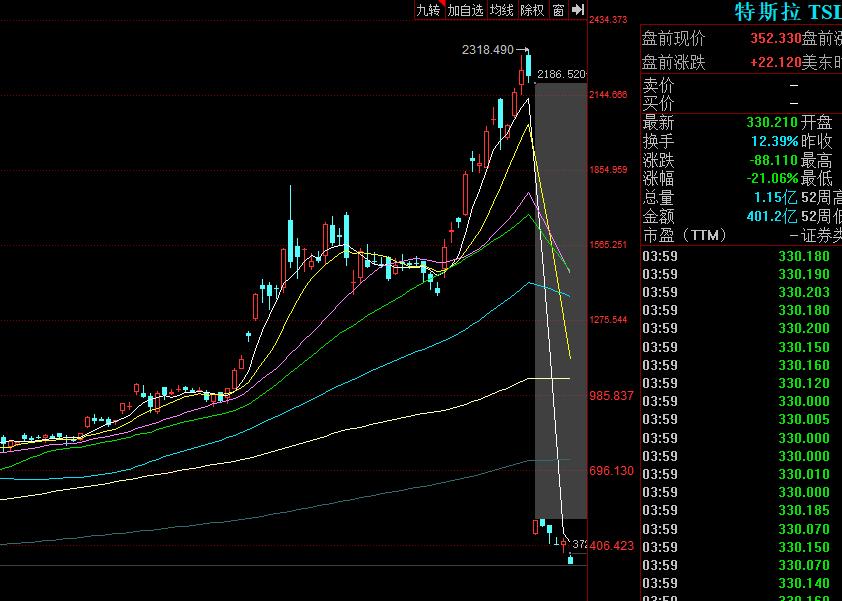Screen dimensions: 842x601
Task: Click the arrow-to-end icon in toolbar
Action: (578, 10)
